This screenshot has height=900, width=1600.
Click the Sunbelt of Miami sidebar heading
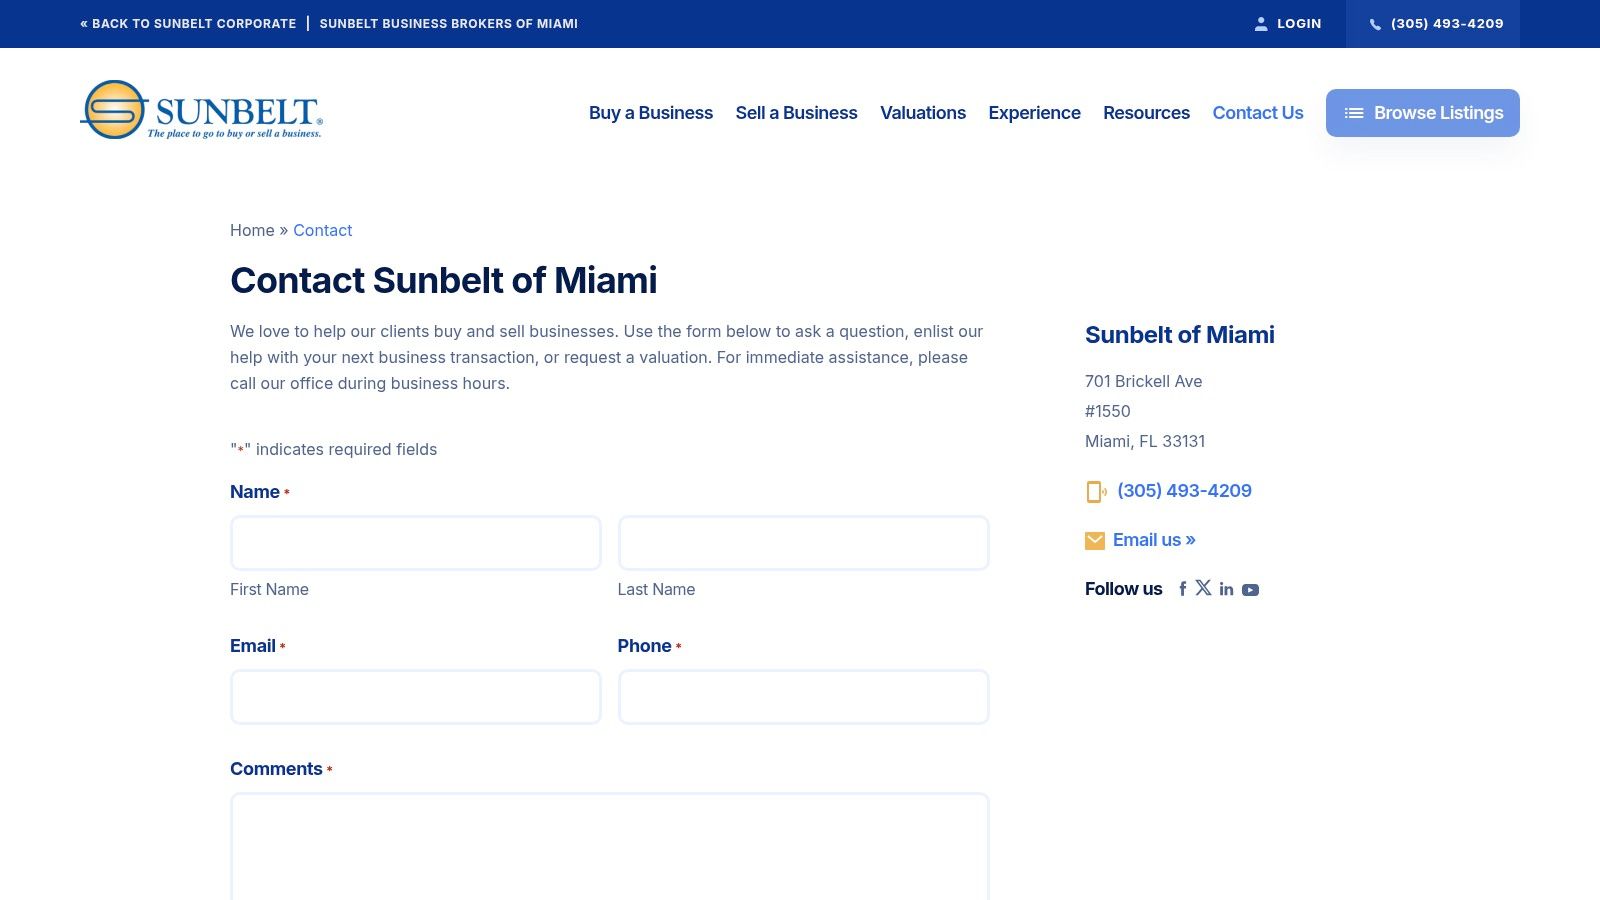(1180, 335)
